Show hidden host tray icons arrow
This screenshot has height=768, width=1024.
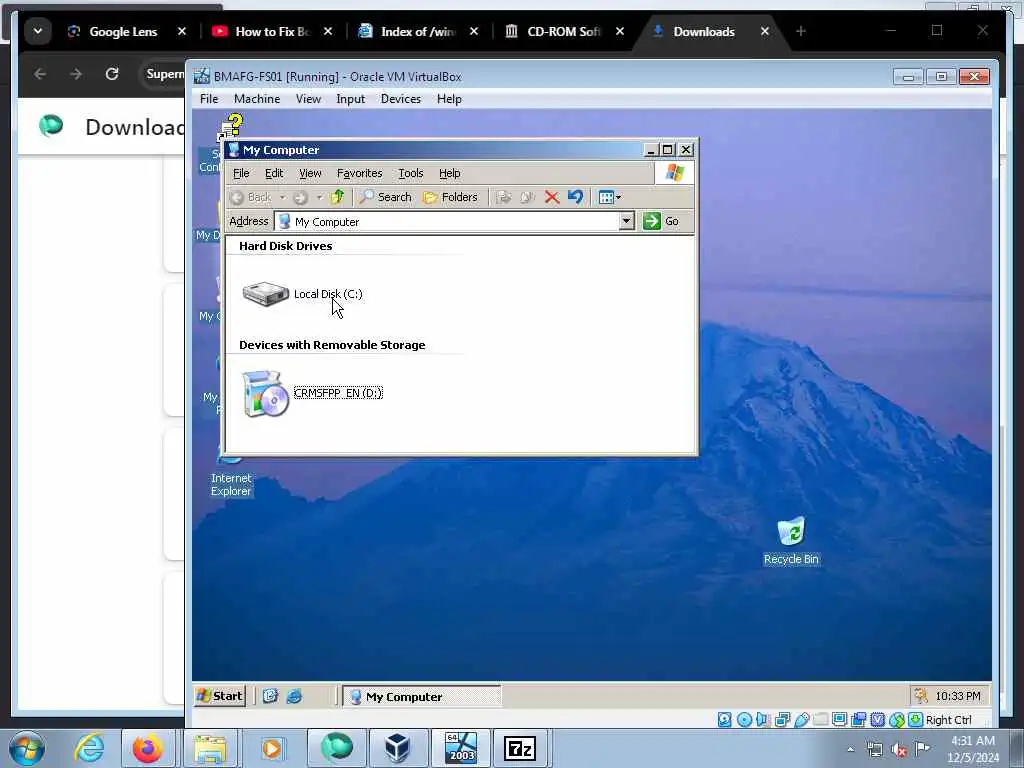[x=850, y=750]
